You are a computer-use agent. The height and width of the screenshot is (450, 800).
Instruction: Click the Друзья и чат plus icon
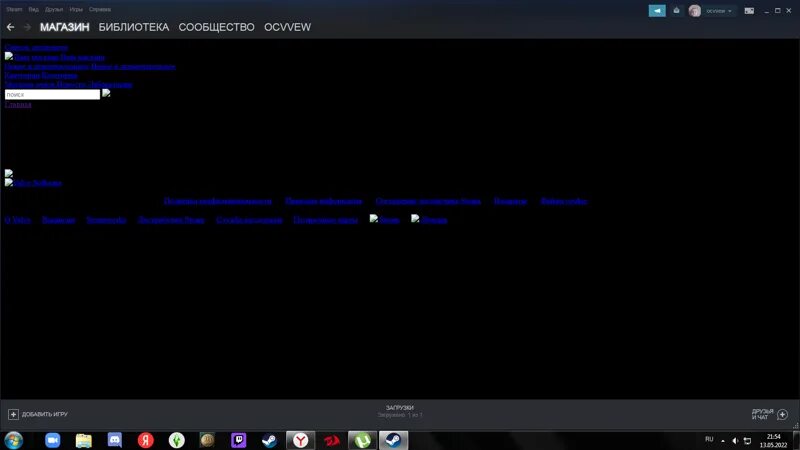pos(783,414)
